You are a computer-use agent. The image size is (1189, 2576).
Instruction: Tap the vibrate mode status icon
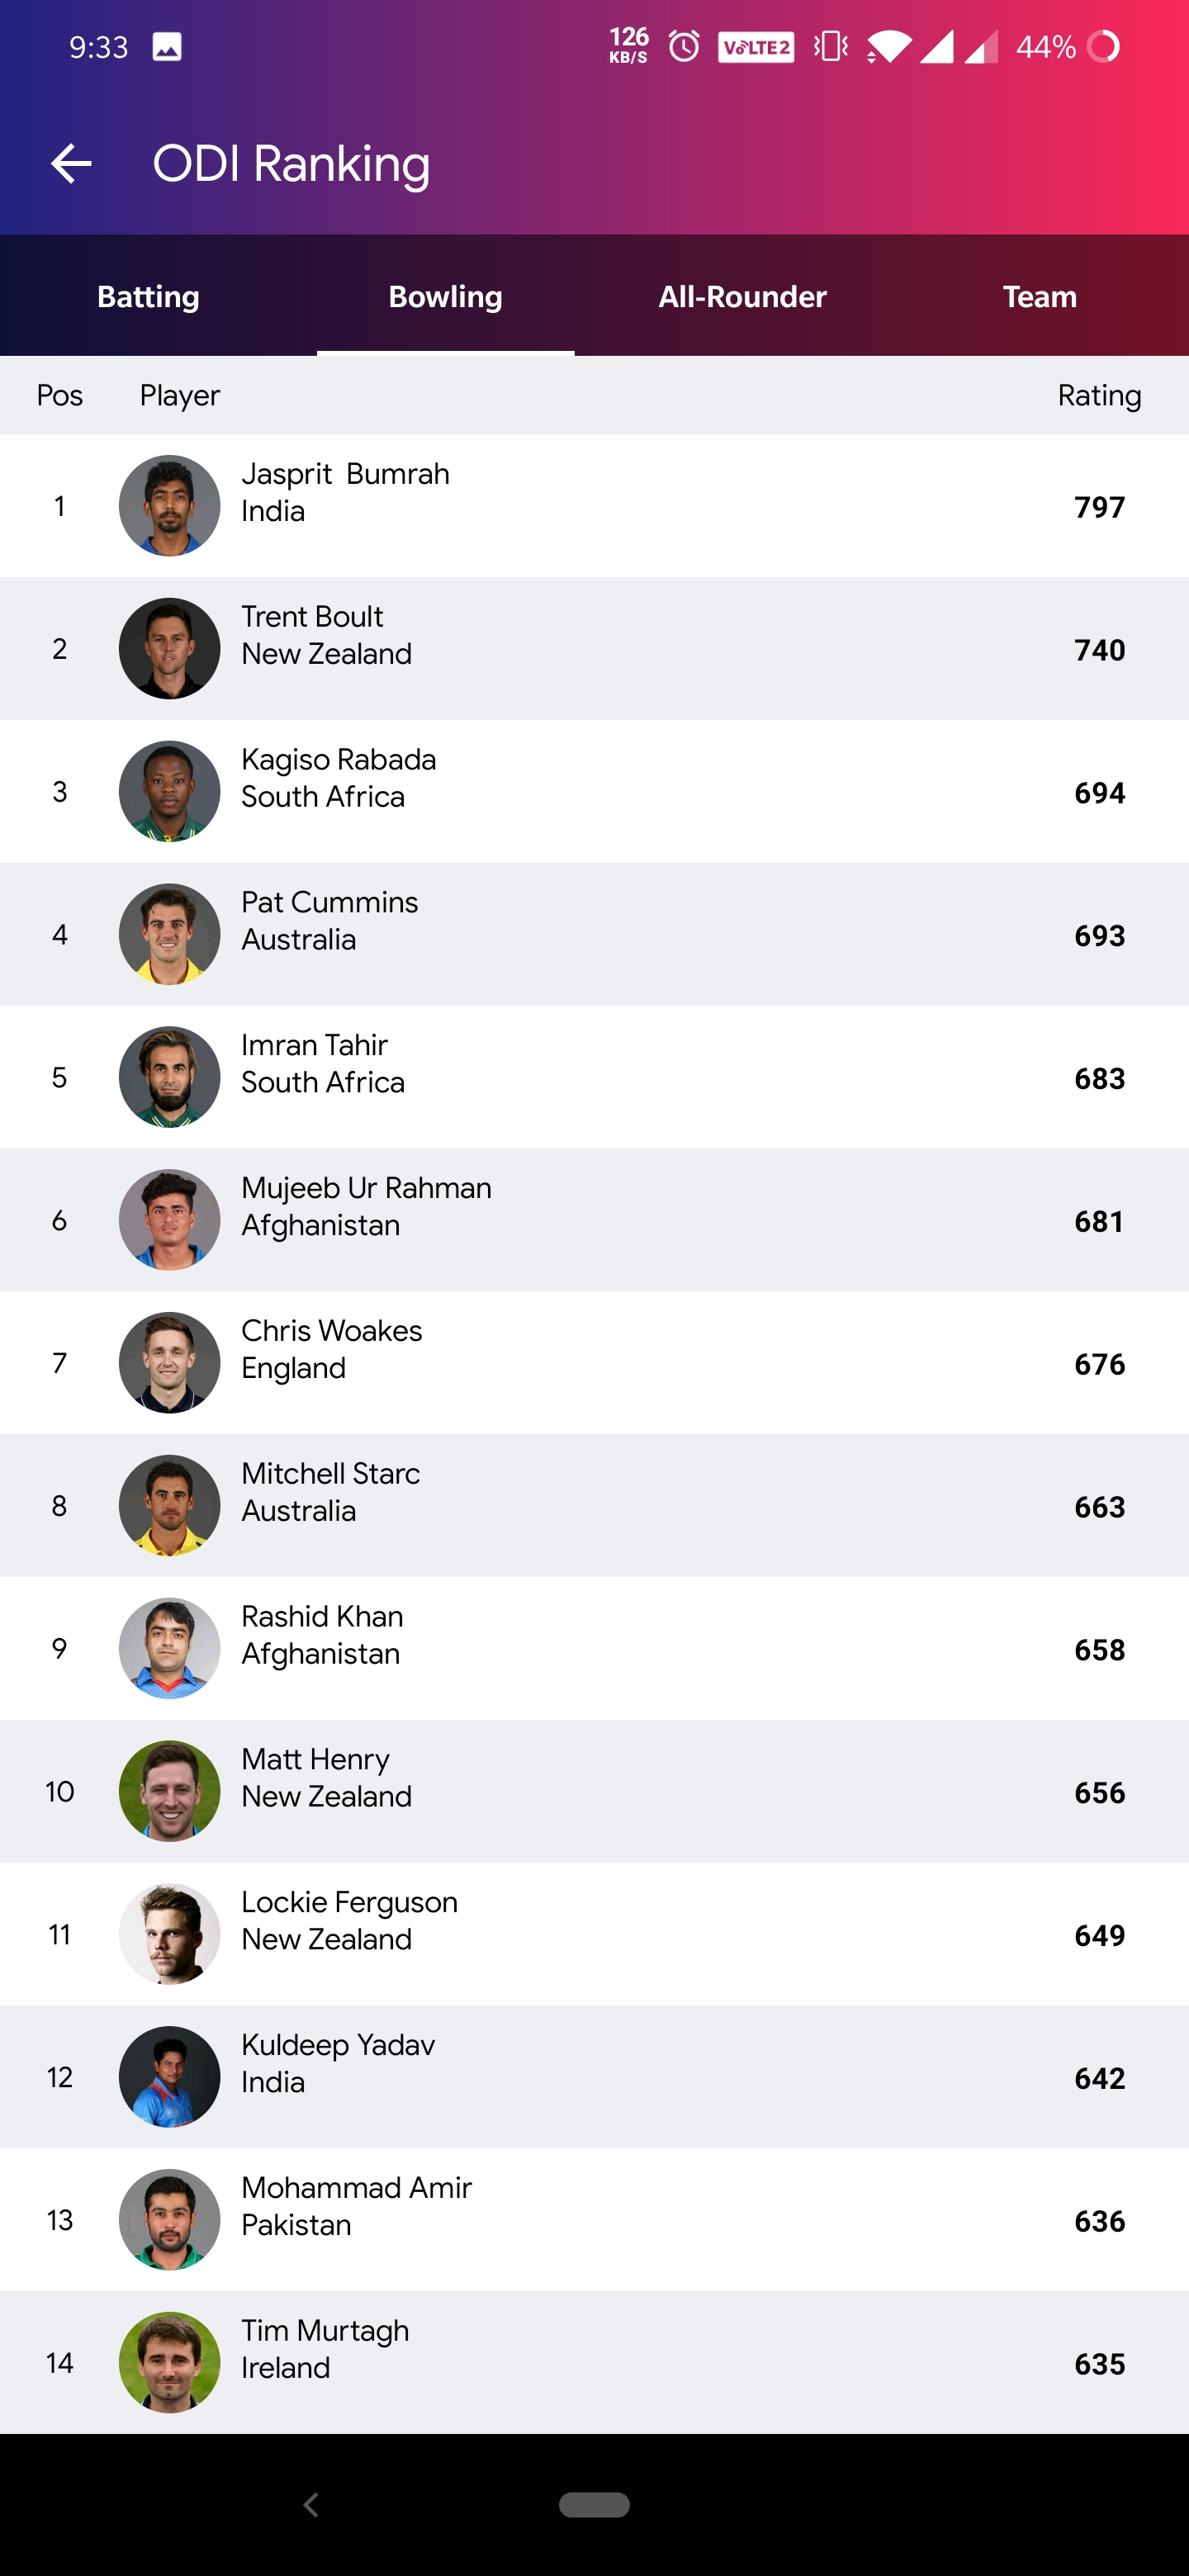831,47
